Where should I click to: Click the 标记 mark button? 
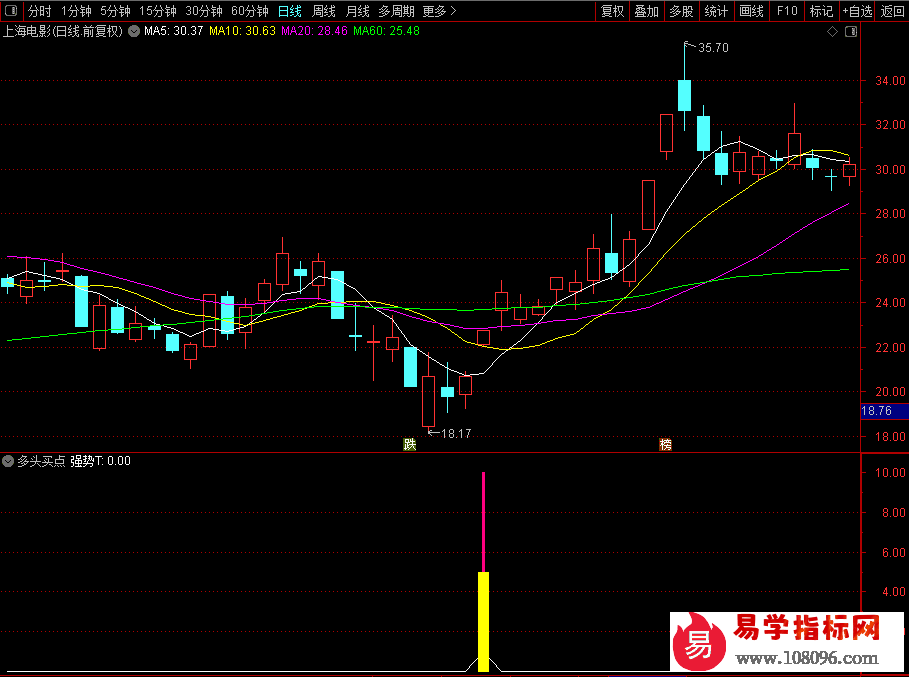coord(821,11)
